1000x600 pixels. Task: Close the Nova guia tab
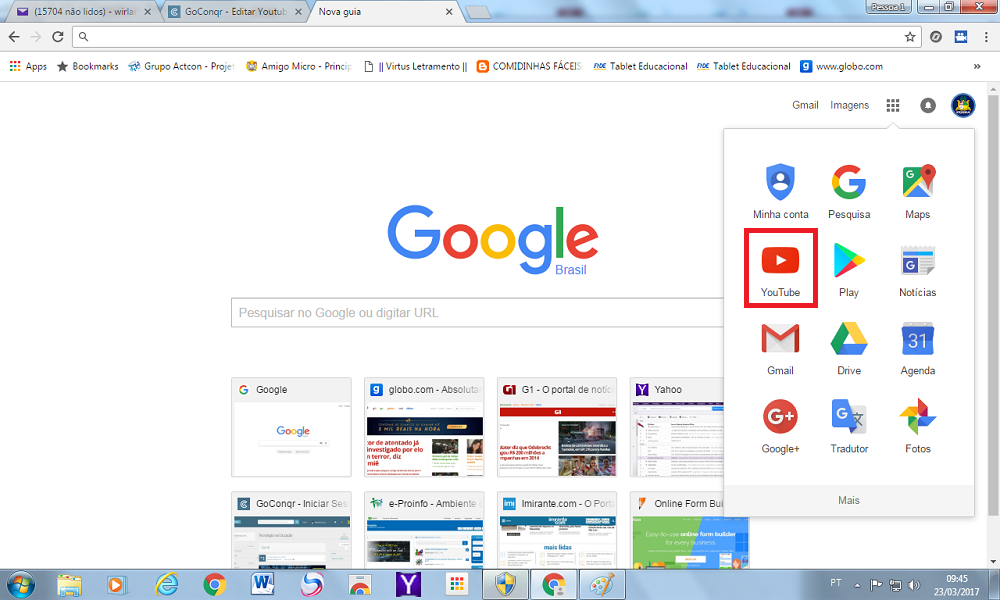449,12
